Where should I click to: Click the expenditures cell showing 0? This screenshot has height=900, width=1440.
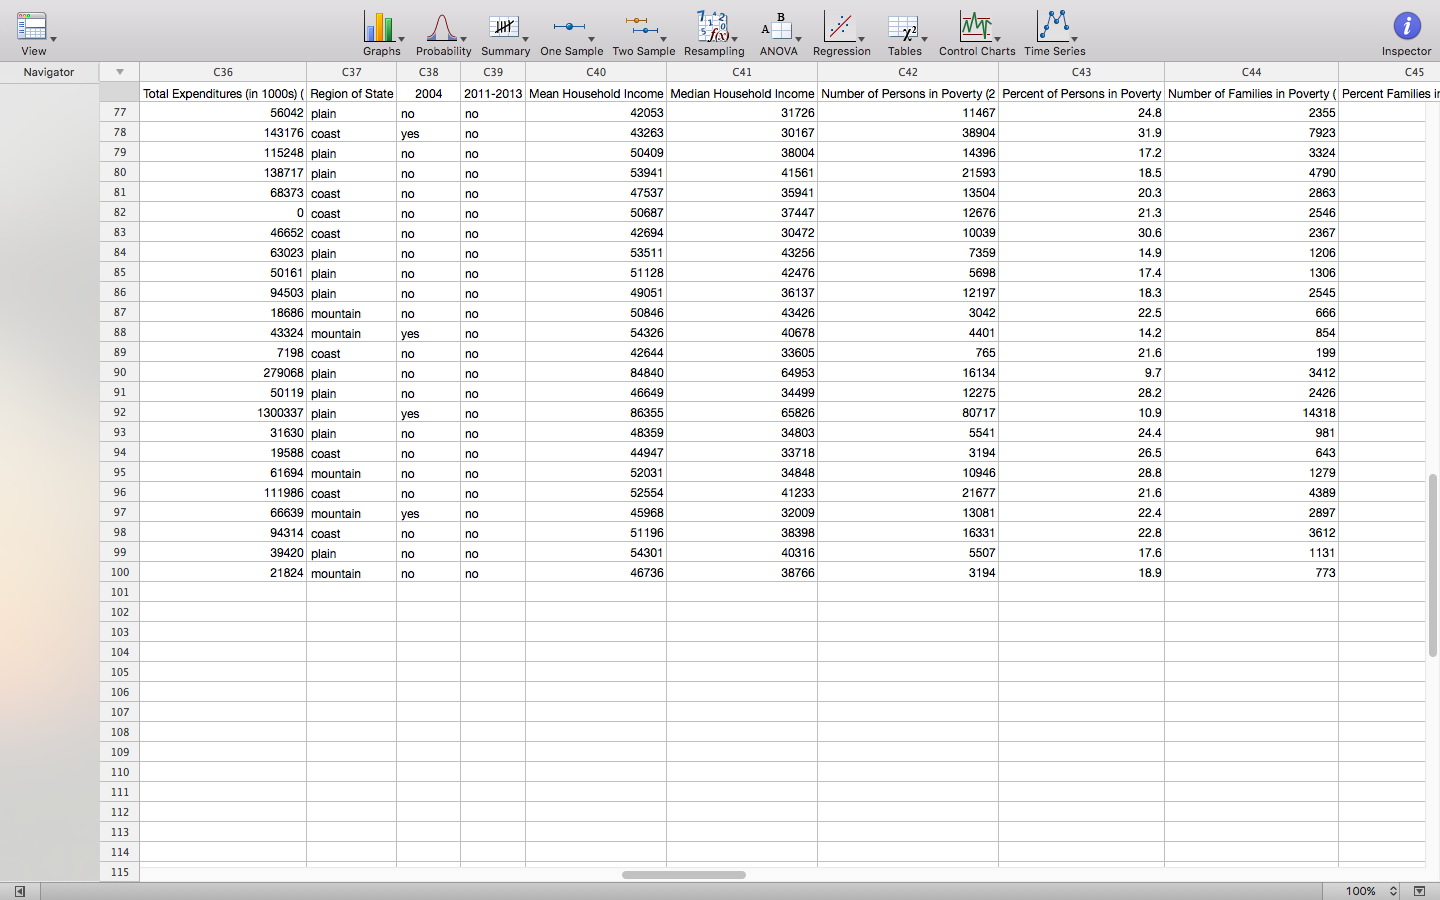coord(223,213)
